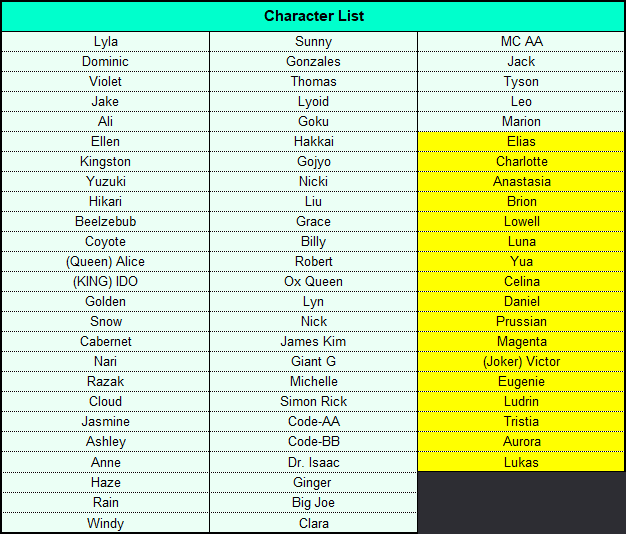Click the yellow Prussian cell
626x534 pixels.
[x=521, y=321]
